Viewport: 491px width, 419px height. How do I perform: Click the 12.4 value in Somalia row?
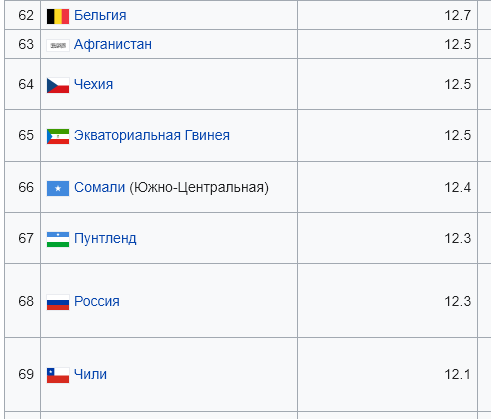[x=458, y=187]
